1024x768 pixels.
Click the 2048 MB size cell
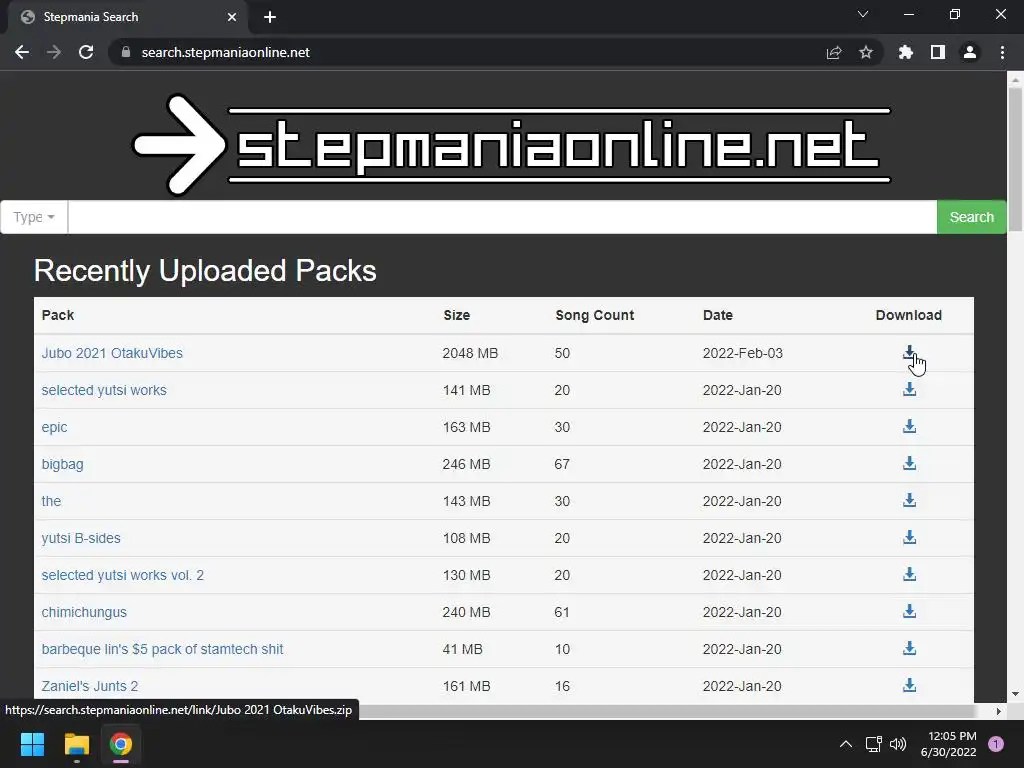[x=470, y=353]
